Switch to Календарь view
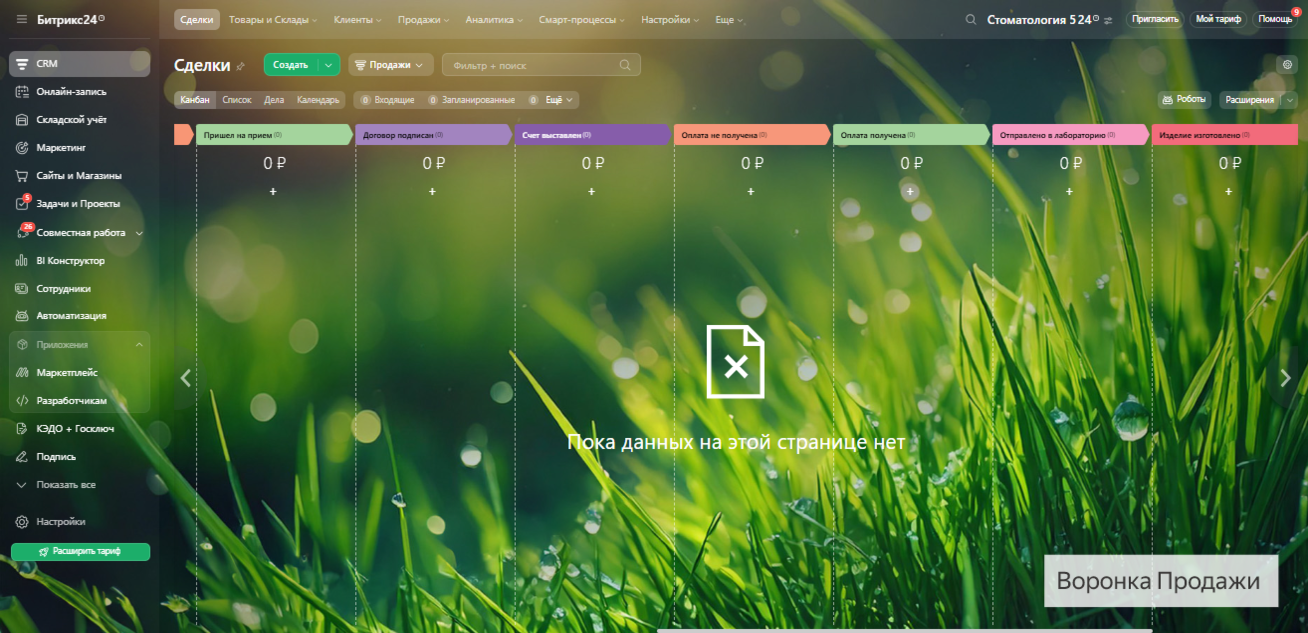The image size is (1308, 633). point(318,100)
